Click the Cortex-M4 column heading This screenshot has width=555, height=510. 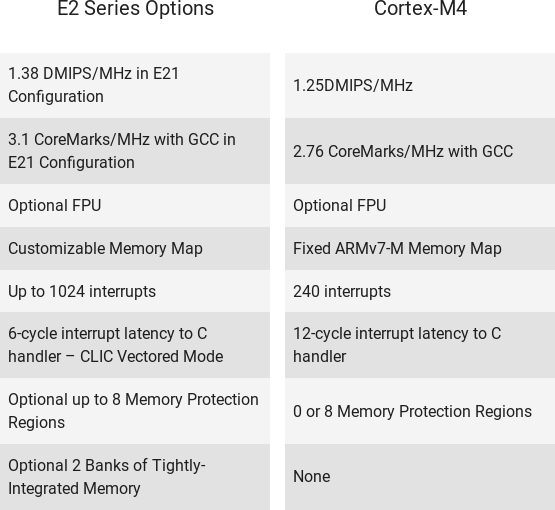(x=420, y=8)
